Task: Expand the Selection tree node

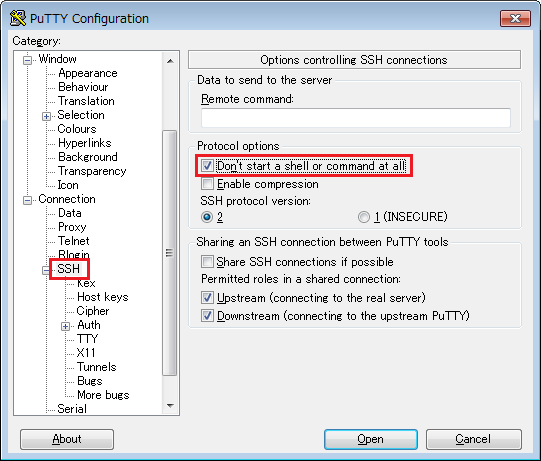Action: [47, 116]
